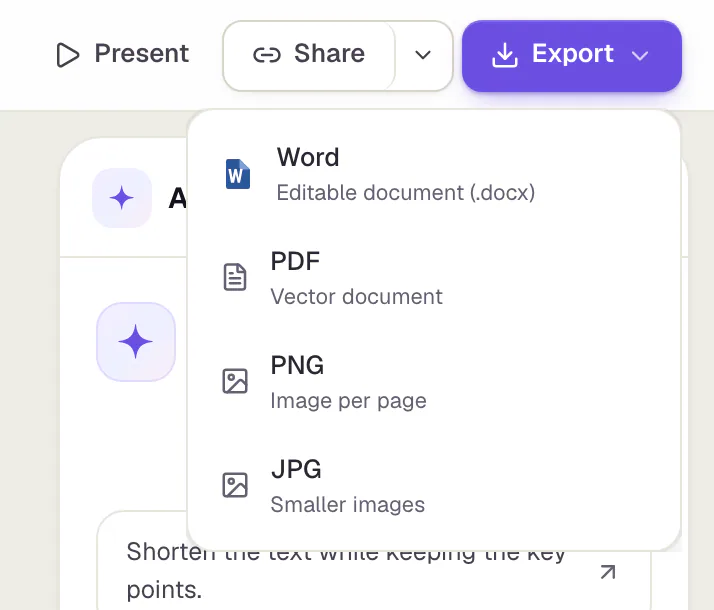Open the Share options chevron dropdown

pyautogui.click(x=423, y=55)
